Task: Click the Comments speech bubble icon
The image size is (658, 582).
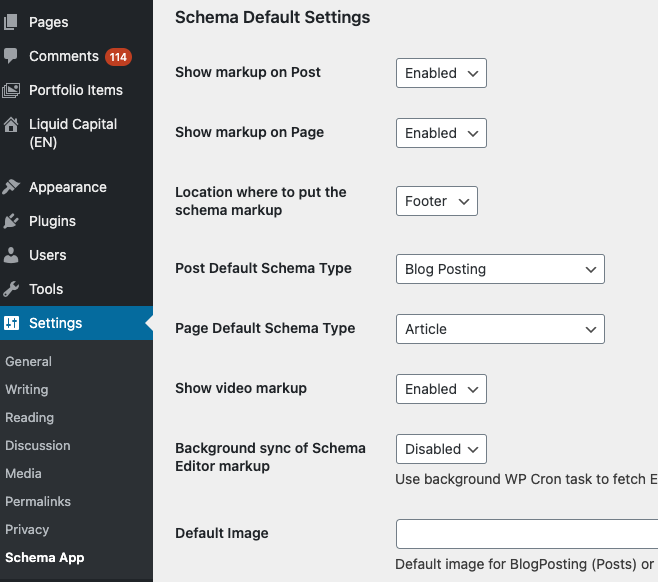Action: 11,56
